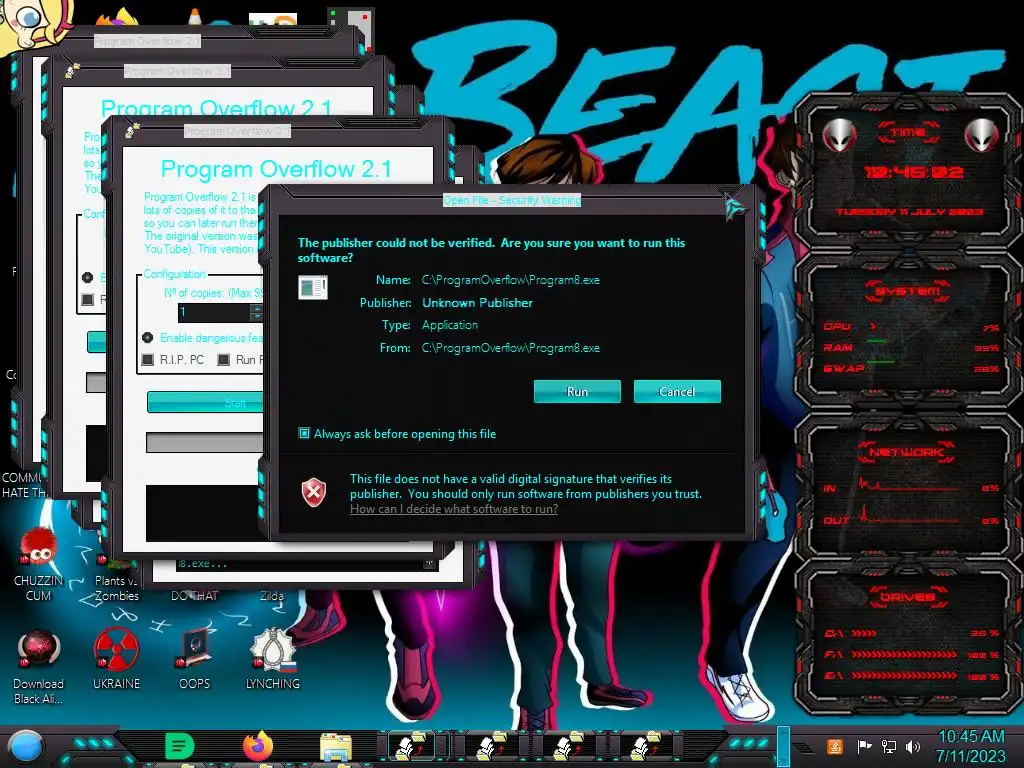Click the network OUT graph row
The height and width of the screenshot is (768, 1024).
point(911,519)
